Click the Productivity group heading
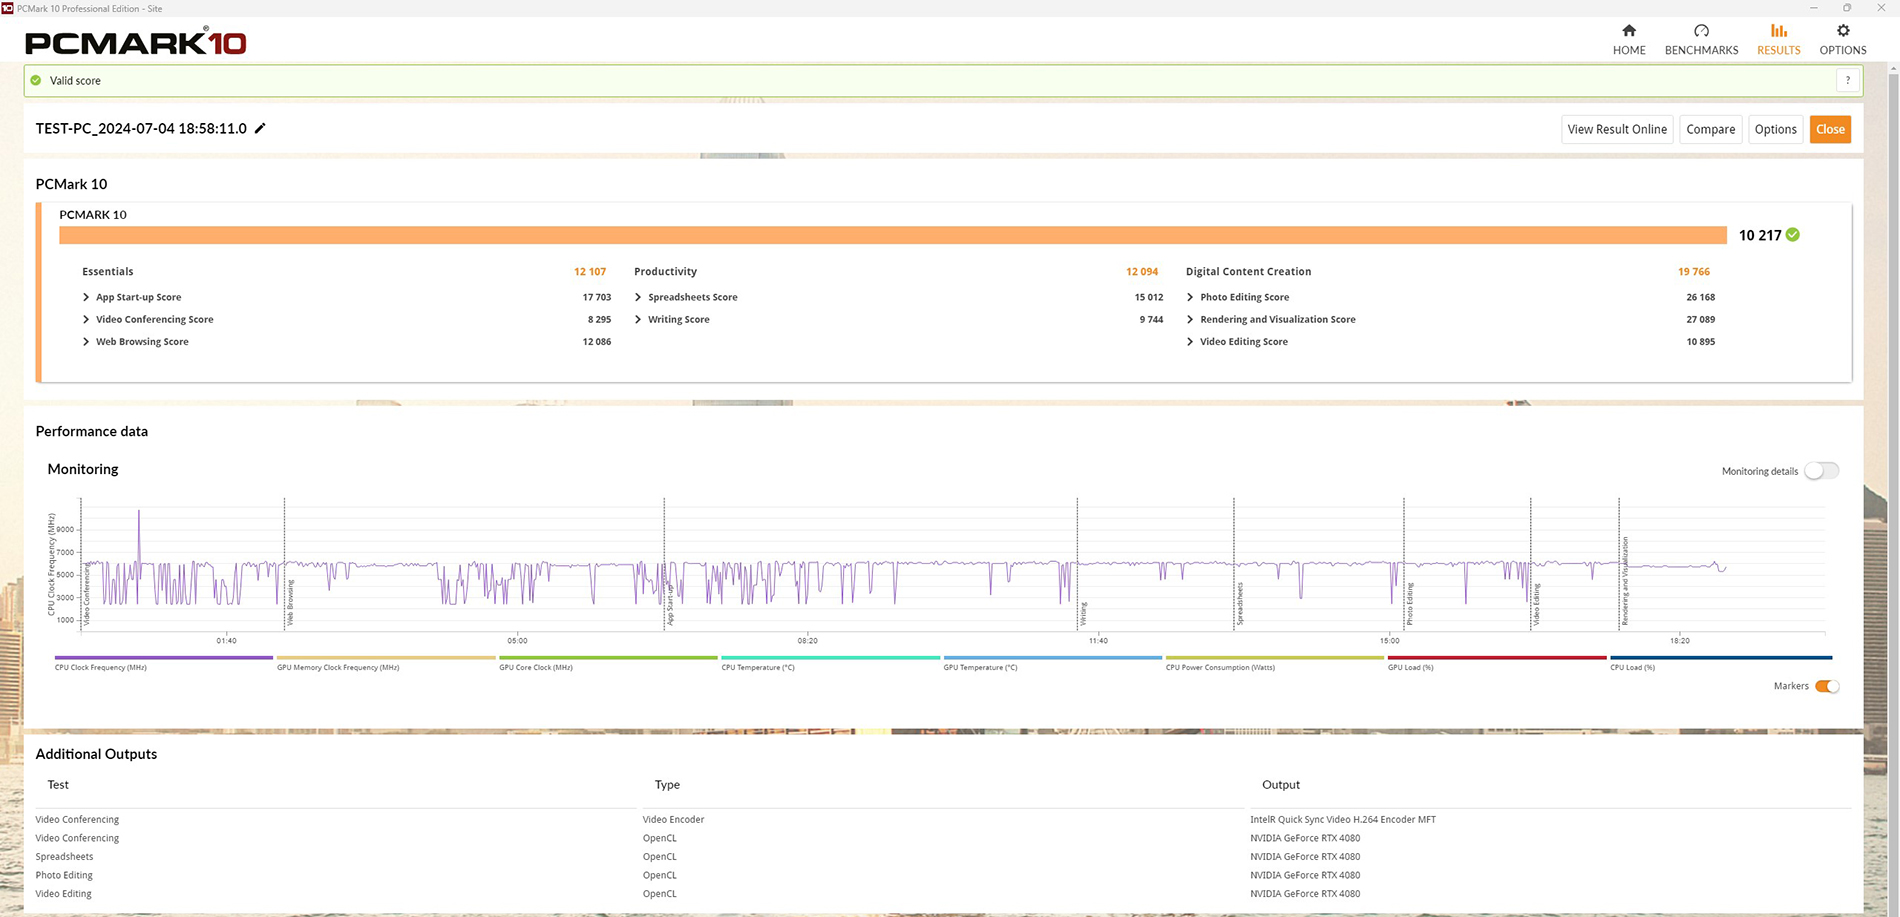The height and width of the screenshot is (917, 1900). (665, 272)
